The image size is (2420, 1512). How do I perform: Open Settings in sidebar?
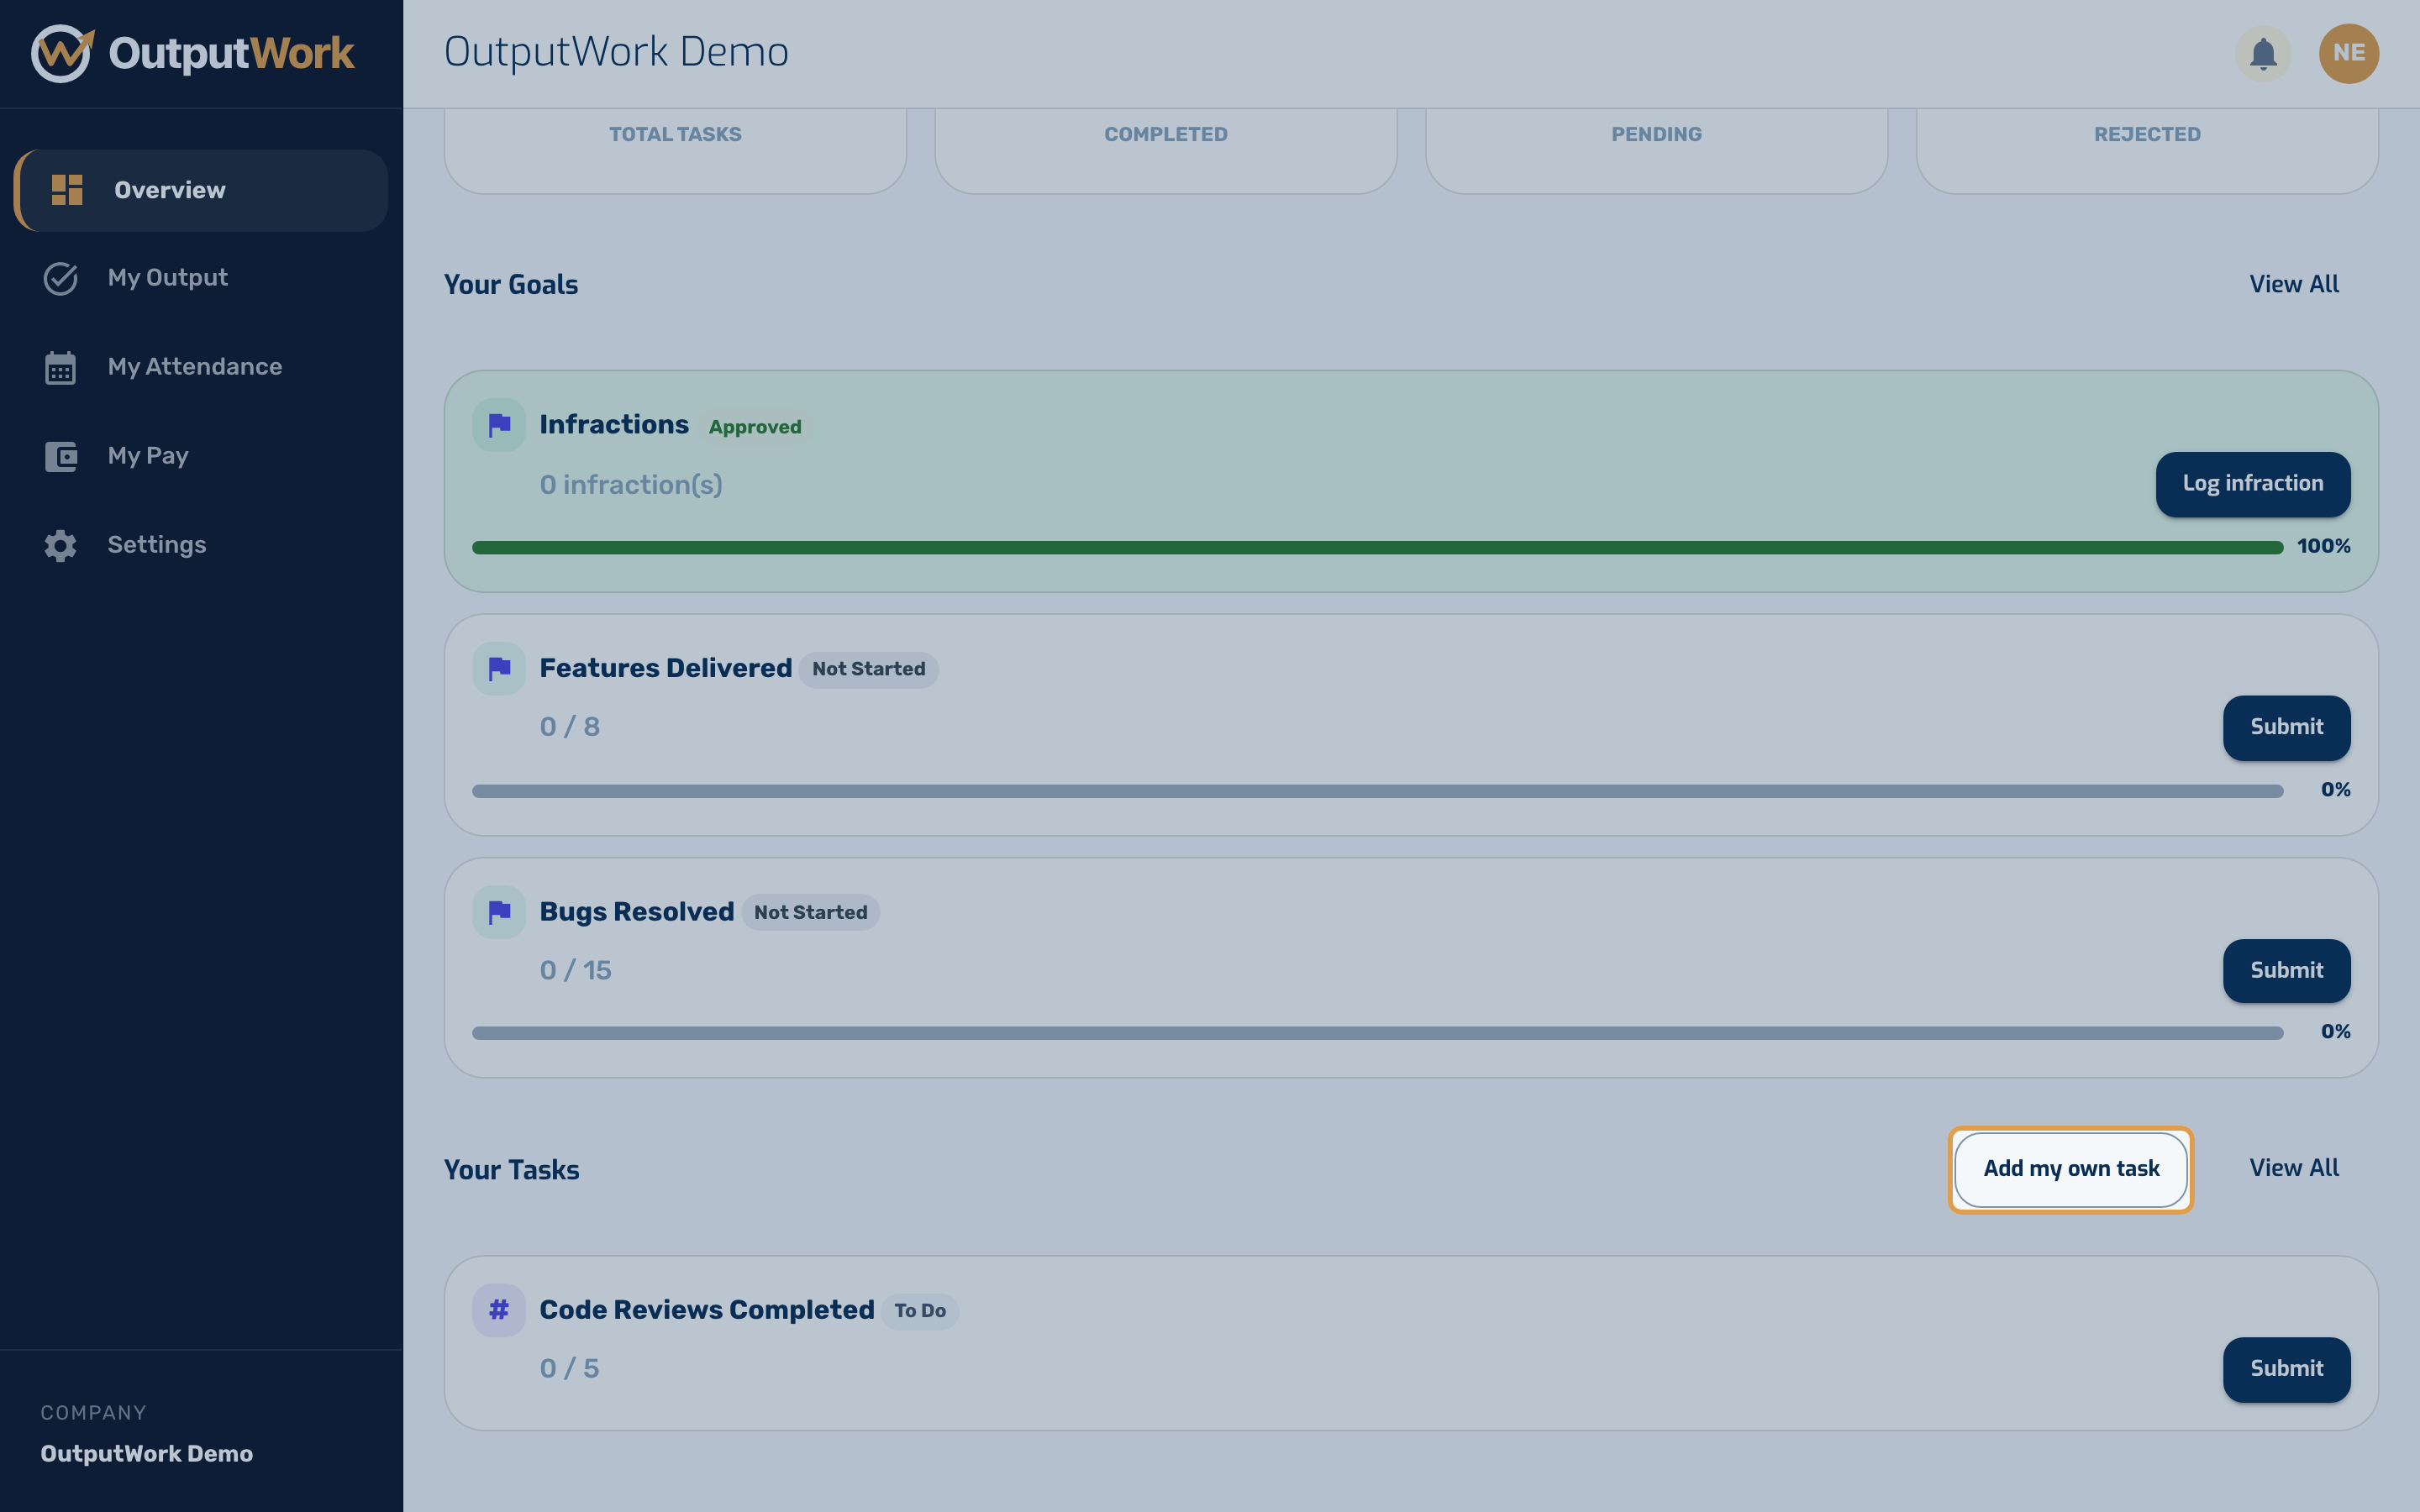[x=201, y=545]
